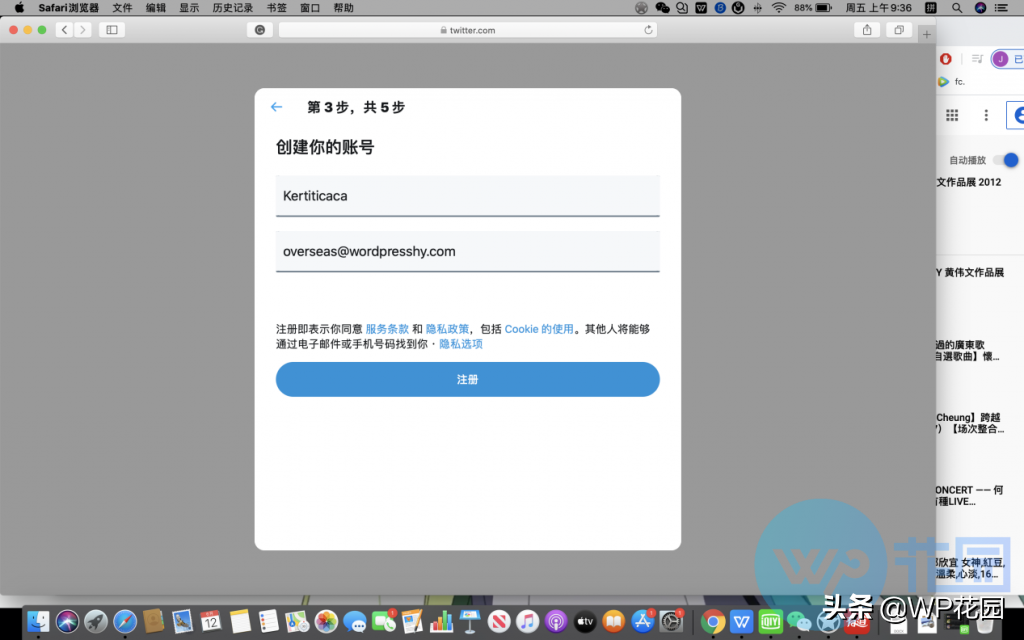The image size is (1024, 640).
Task: Open the fc. bookmark in Chrome window
Action: tap(952, 82)
